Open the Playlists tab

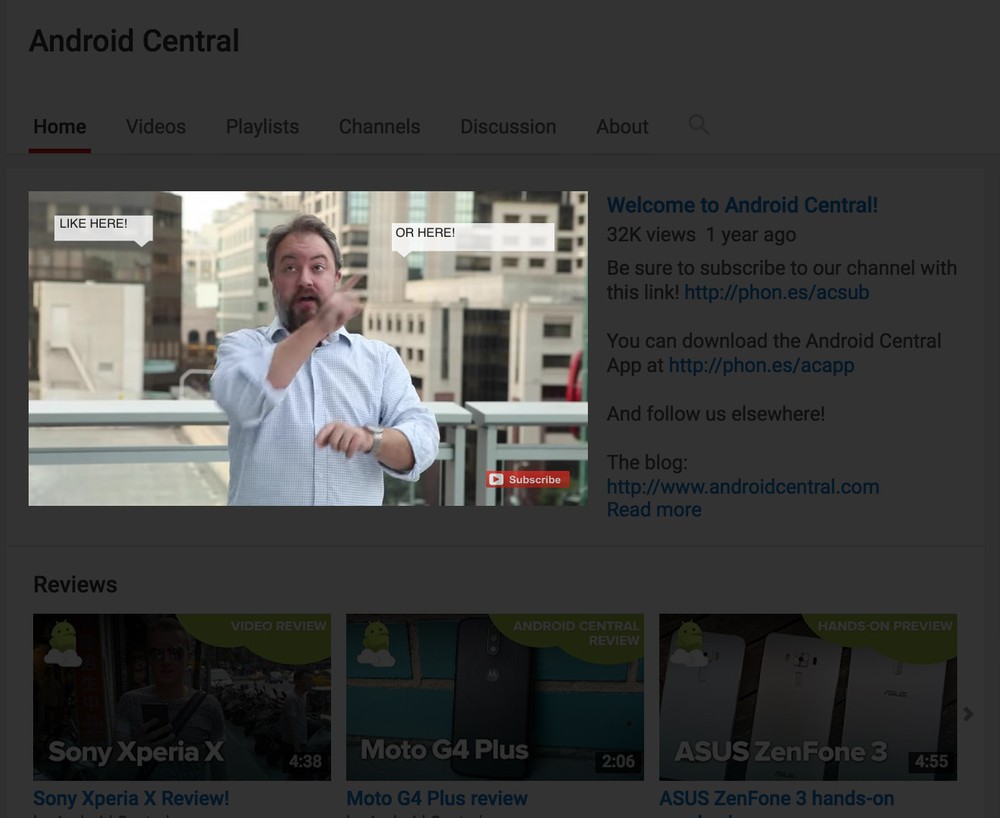(x=262, y=127)
